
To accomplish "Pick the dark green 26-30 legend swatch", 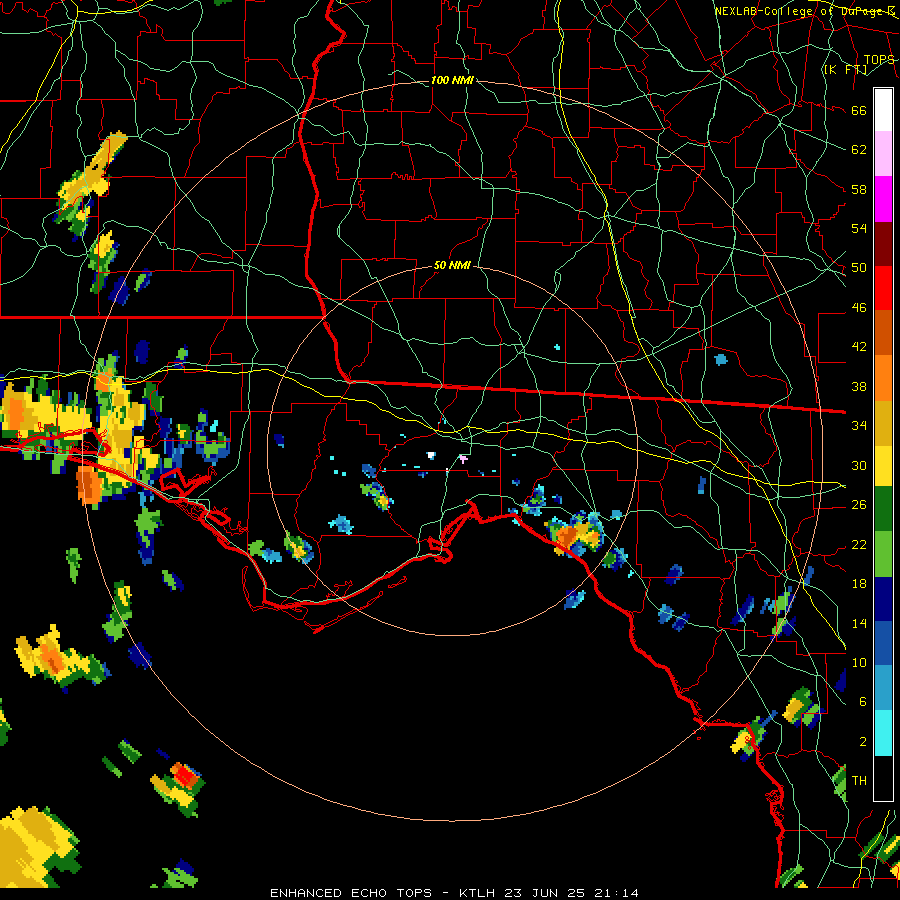I will point(883,509).
